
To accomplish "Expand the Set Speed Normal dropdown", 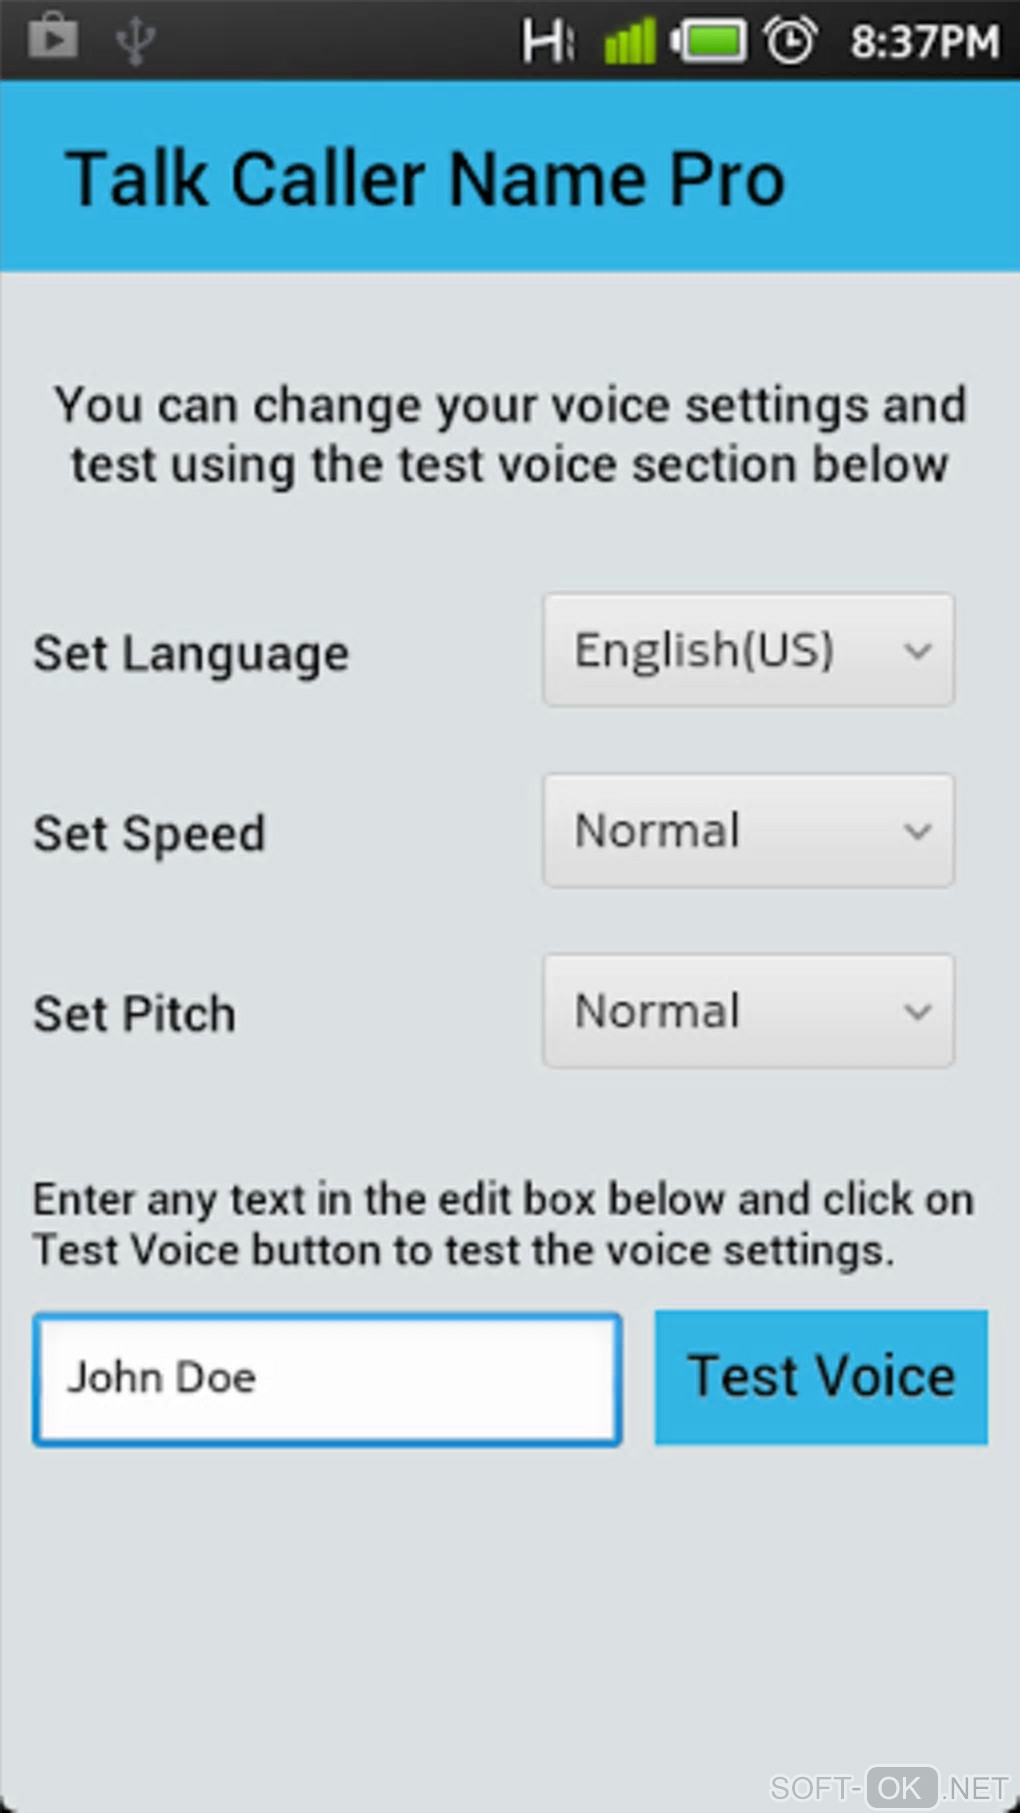I will tap(748, 831).
